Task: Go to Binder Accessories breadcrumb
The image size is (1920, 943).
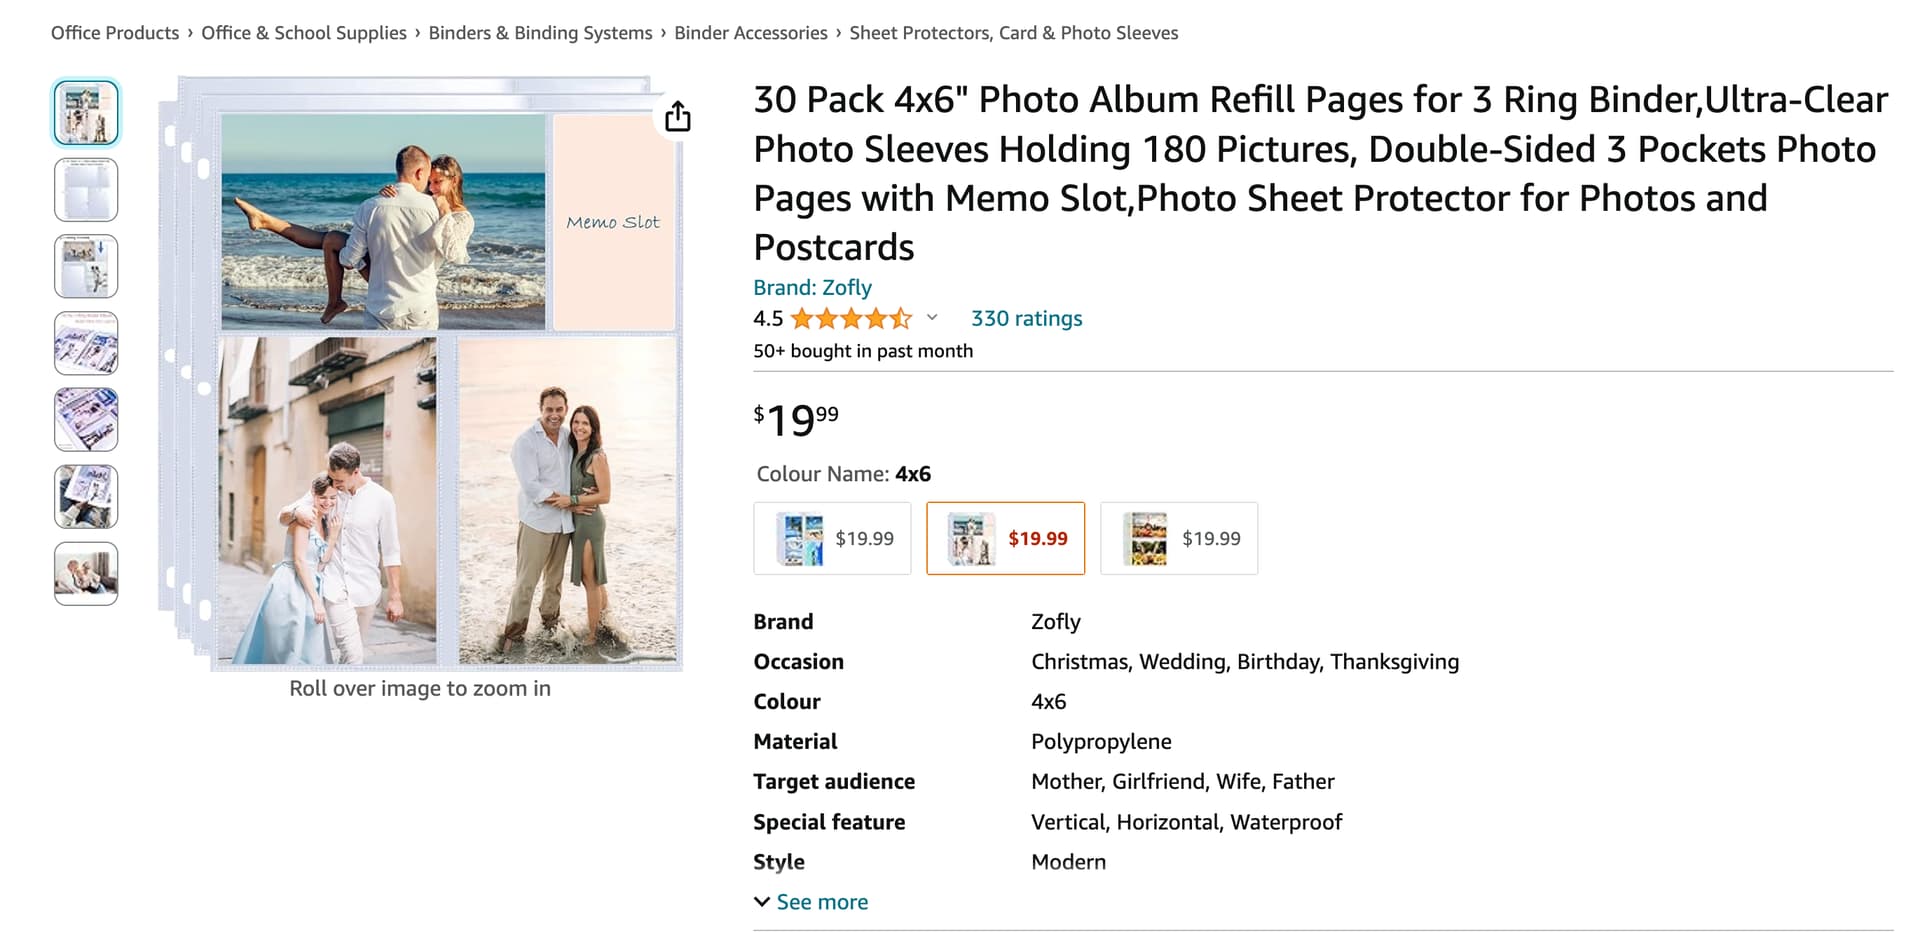Action: 750,33
